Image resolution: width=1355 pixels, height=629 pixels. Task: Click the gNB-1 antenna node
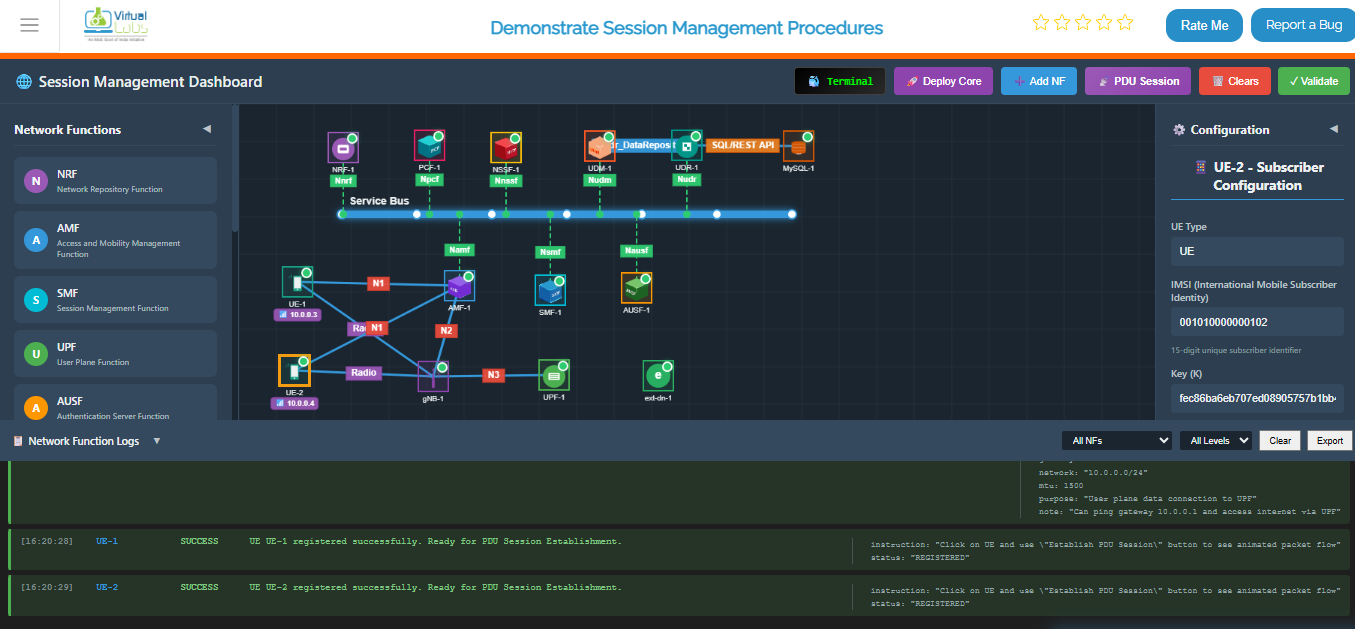(432, 376)
